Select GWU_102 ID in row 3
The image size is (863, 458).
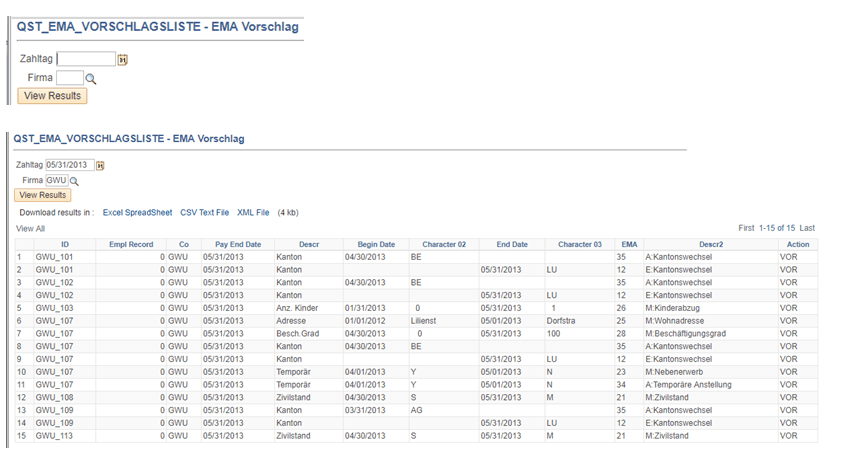(54, 282)
